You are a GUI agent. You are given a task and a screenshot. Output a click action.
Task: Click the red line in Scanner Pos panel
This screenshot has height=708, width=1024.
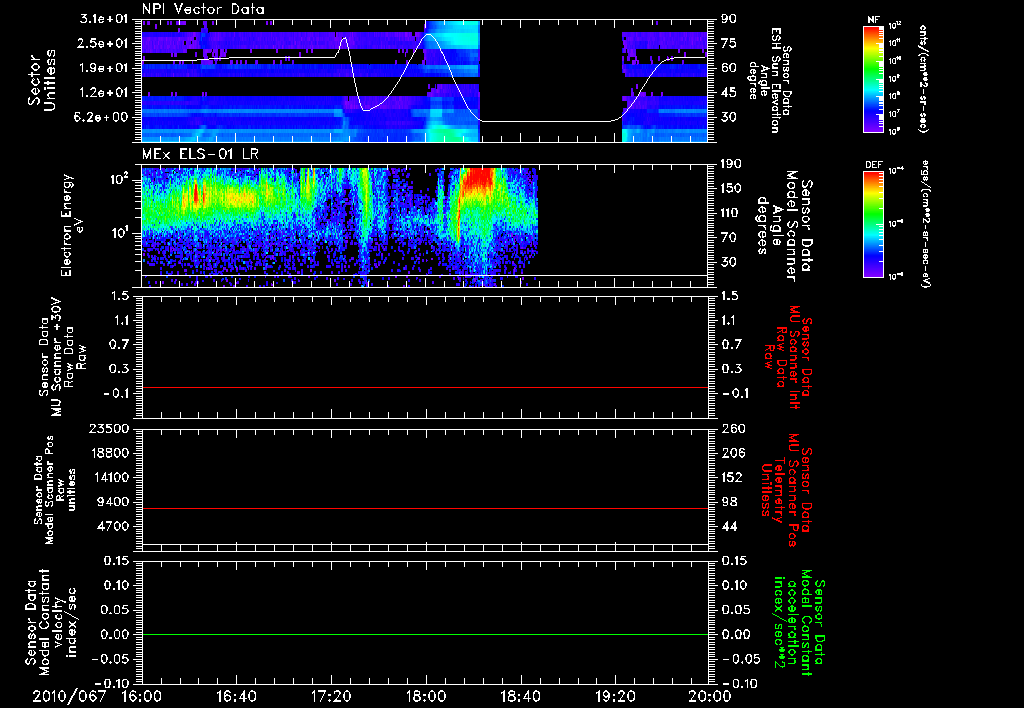tap(424, 508)
